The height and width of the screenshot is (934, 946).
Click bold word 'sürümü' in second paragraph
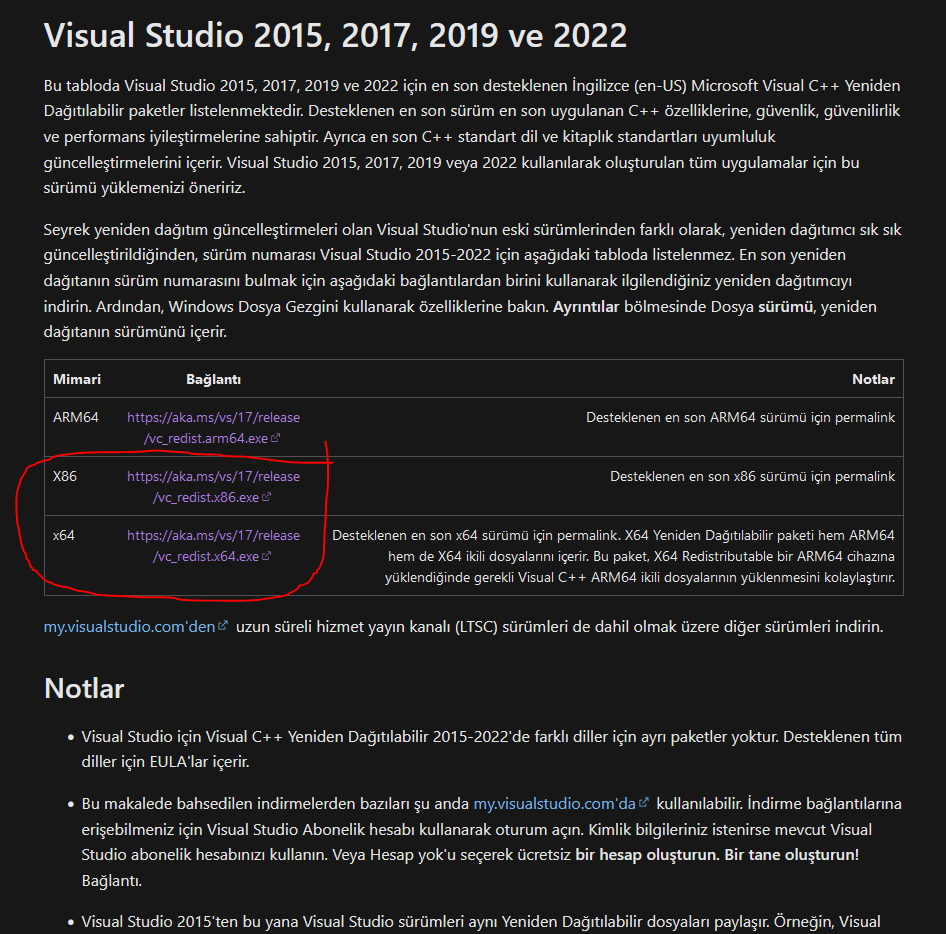click(785, 307)
